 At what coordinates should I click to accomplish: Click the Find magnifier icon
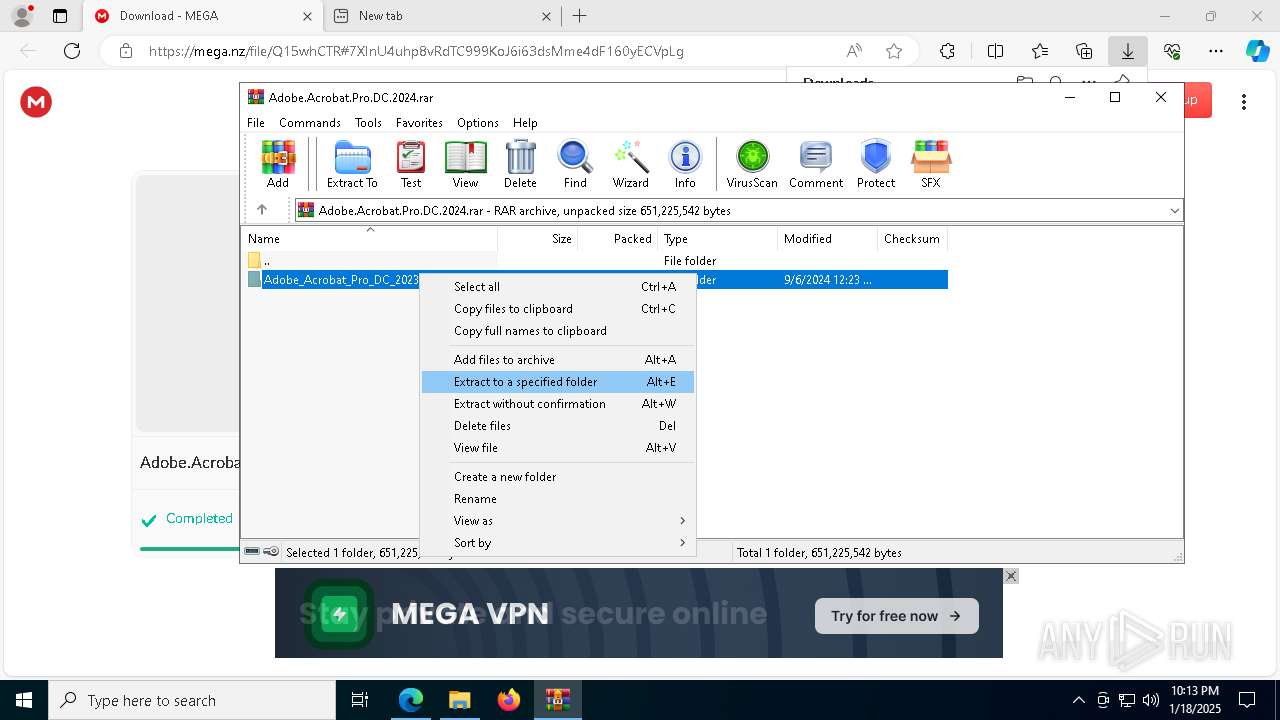coord(575,164)
